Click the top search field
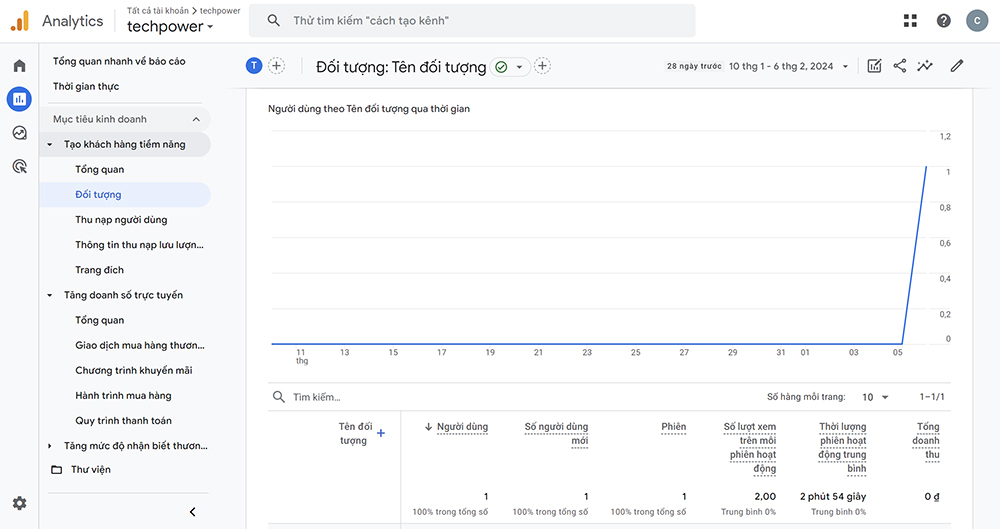The width and height of the screenshot is (1000, 529). tap(480, 21)
